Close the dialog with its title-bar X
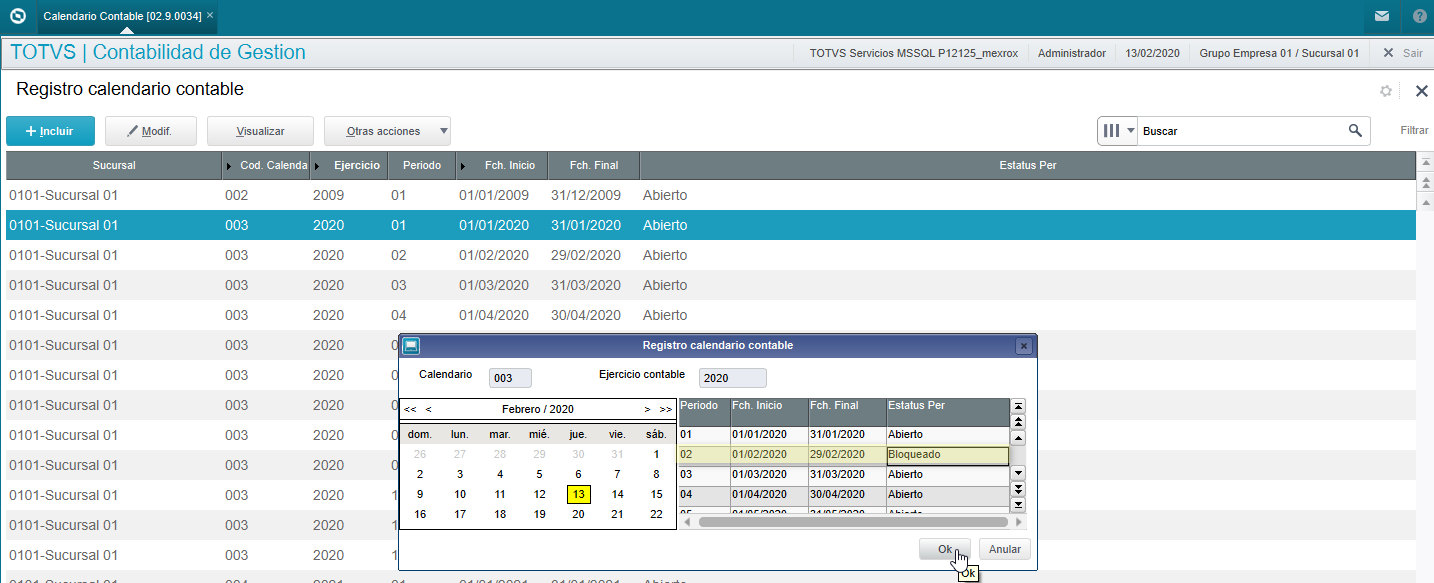1434x583 pixels. [1023, 346]
